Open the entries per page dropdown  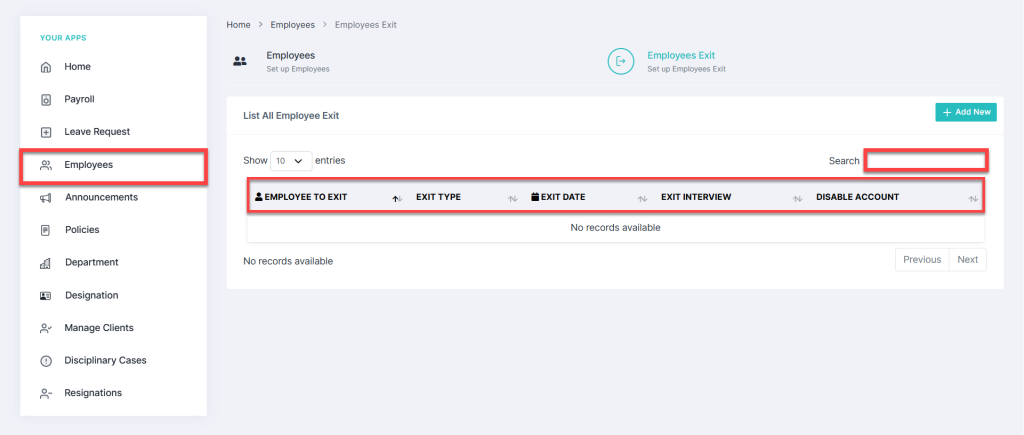point(289,160)
